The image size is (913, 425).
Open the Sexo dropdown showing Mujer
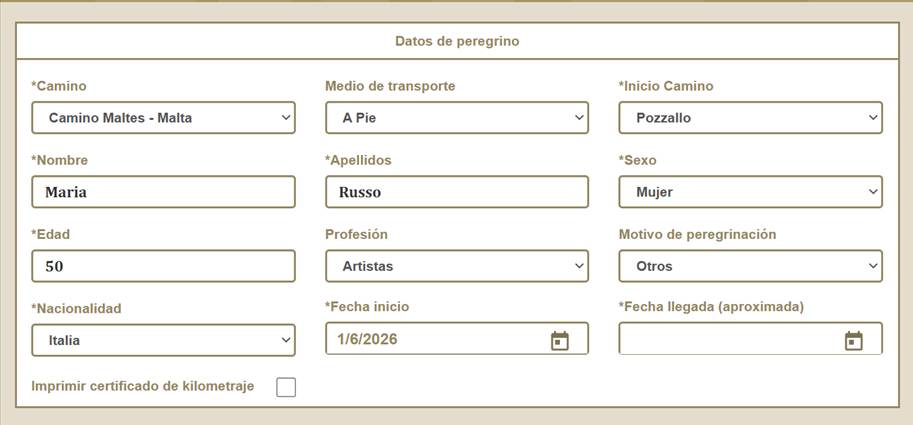point(751,192)
